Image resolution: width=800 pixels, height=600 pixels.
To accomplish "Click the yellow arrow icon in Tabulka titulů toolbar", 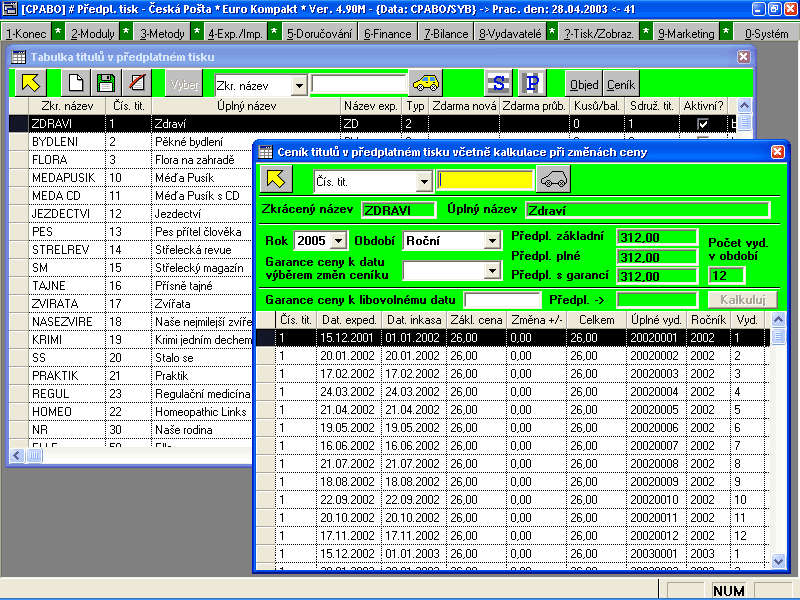I will (x=30, y=83).
